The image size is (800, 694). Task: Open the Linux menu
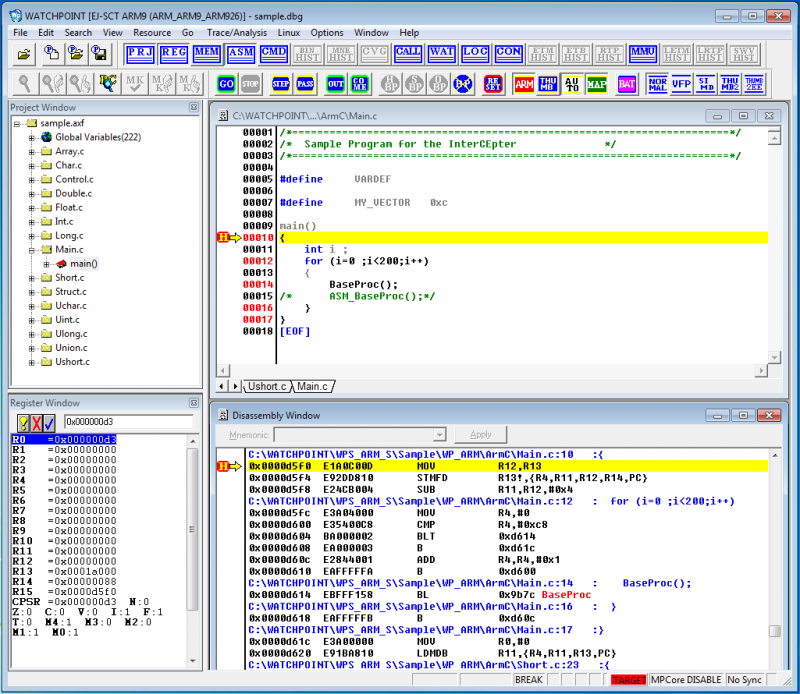pos(289,33)
